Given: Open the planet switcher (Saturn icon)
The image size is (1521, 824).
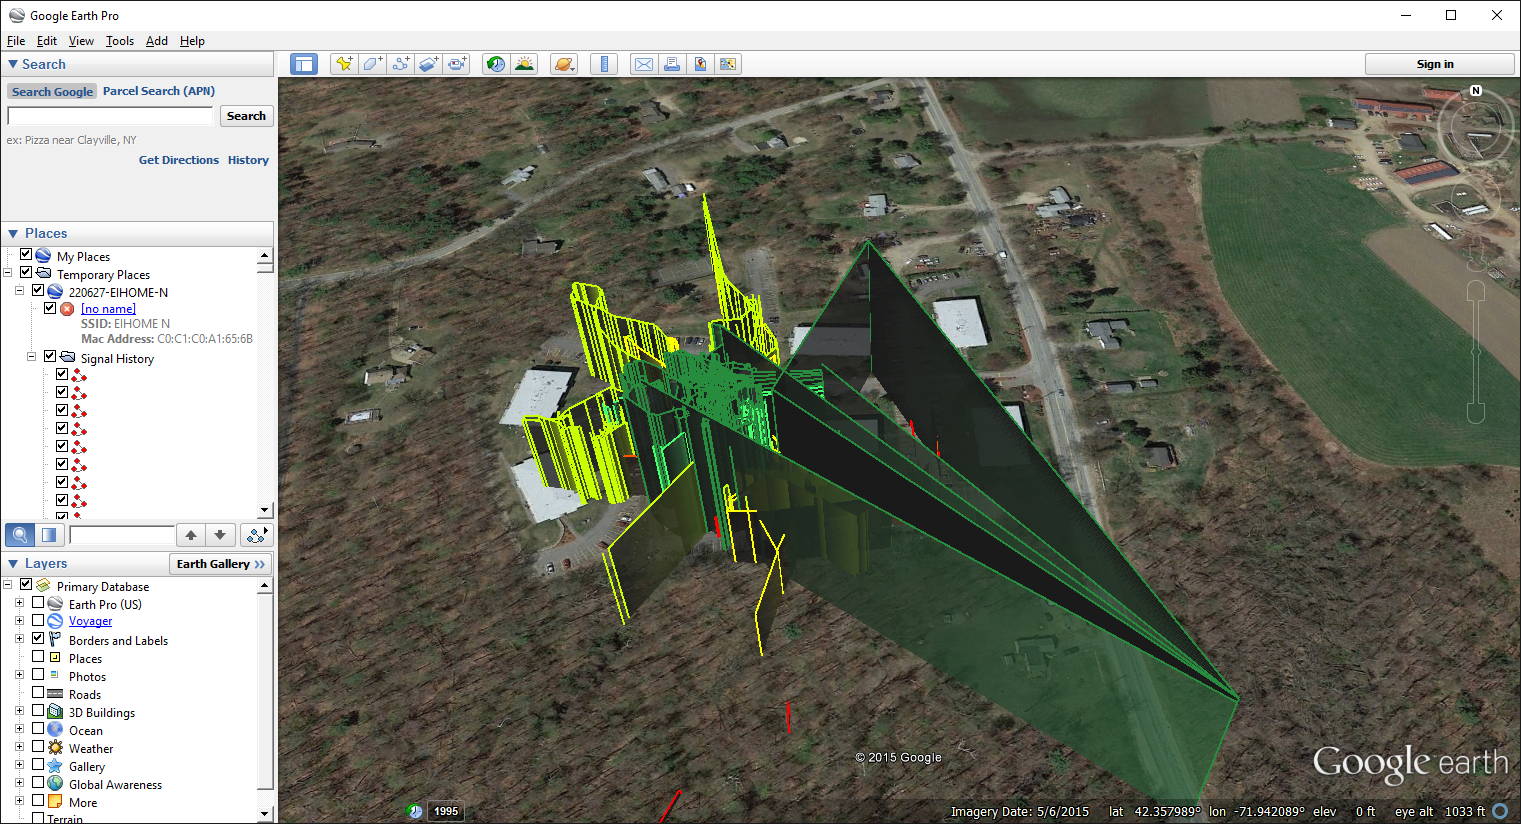Looking at the screenshot, I should click(x=564, y=64).
